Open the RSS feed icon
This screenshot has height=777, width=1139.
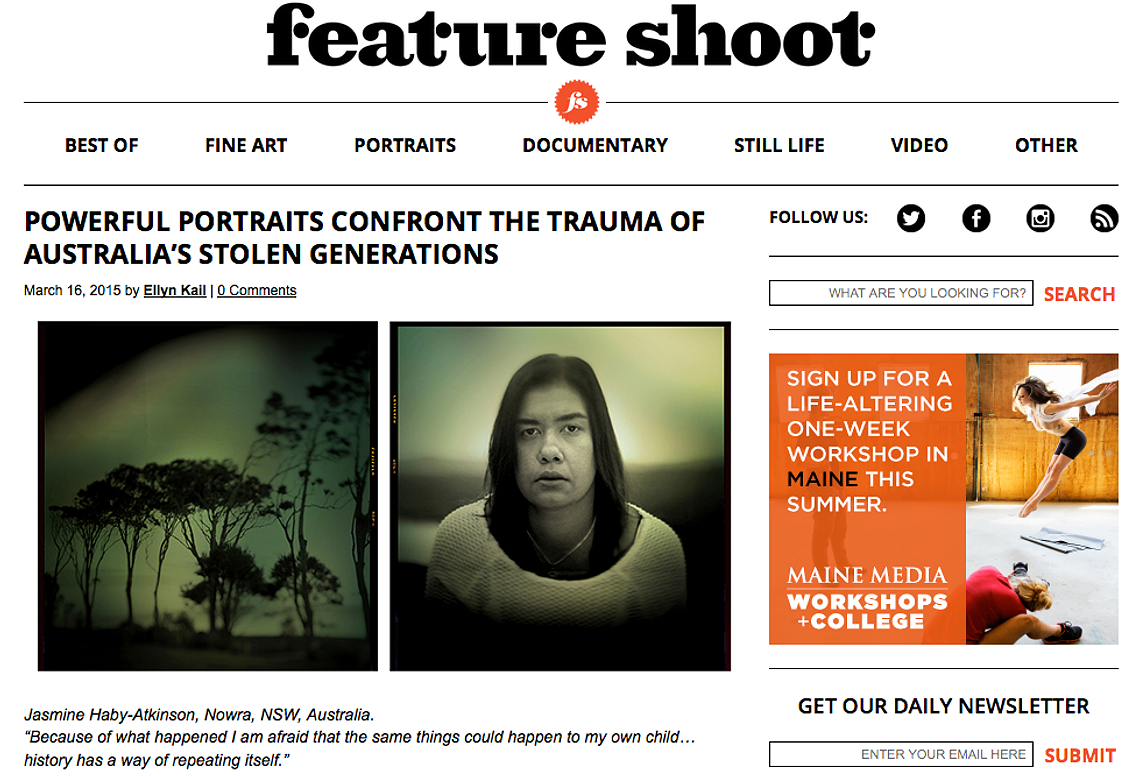pyautogui.click(x=1103, y=218)
